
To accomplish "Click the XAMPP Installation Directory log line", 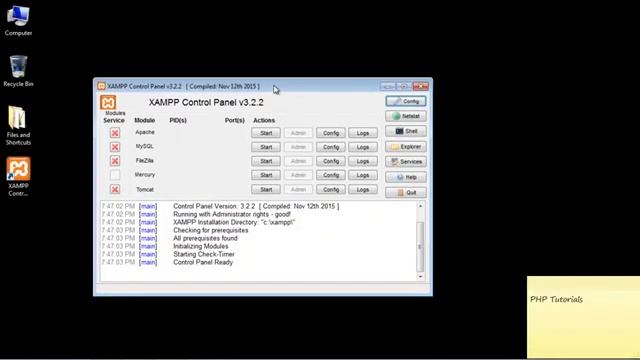I will (x=234, y=222).
